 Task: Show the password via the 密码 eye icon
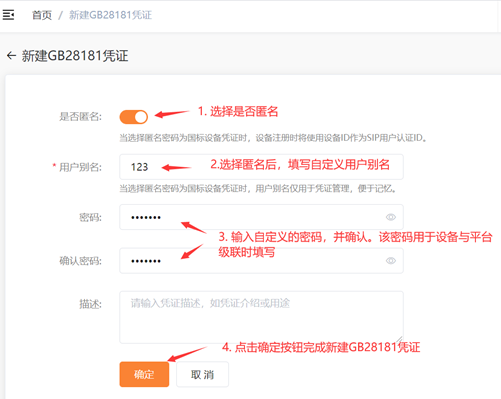391,217
